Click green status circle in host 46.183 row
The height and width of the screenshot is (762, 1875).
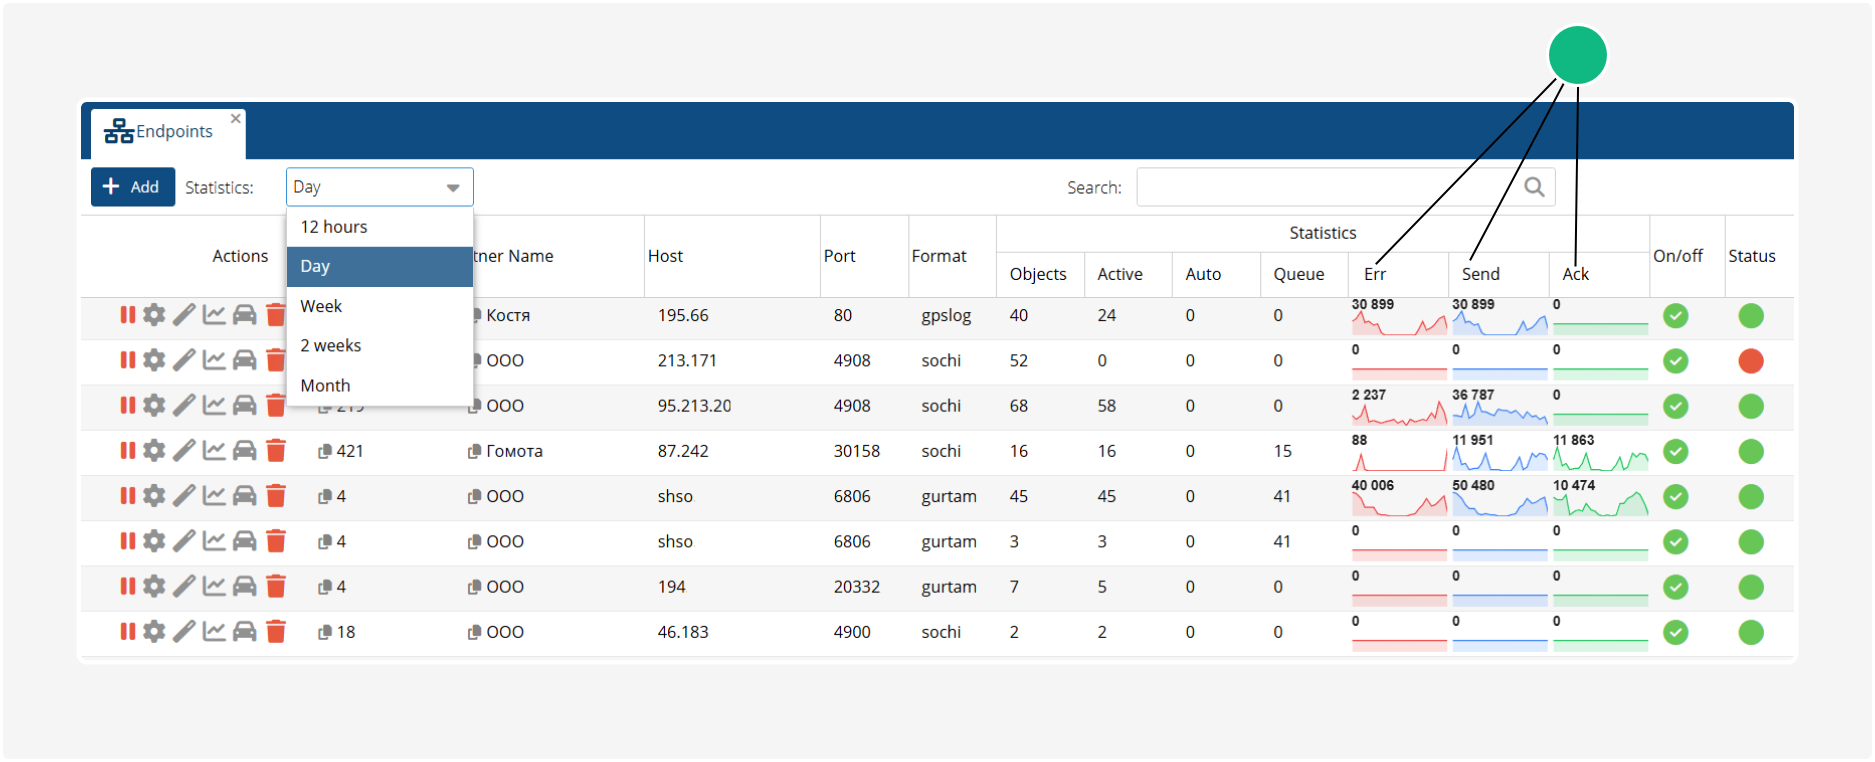(x=1751, y=632)
